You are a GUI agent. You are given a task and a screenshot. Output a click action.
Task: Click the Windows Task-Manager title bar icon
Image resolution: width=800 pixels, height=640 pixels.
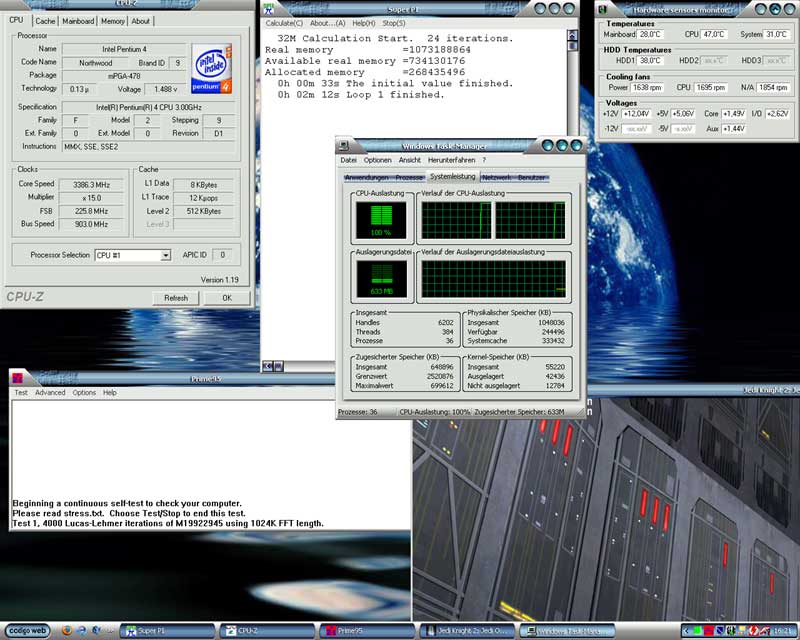[344, 146]
